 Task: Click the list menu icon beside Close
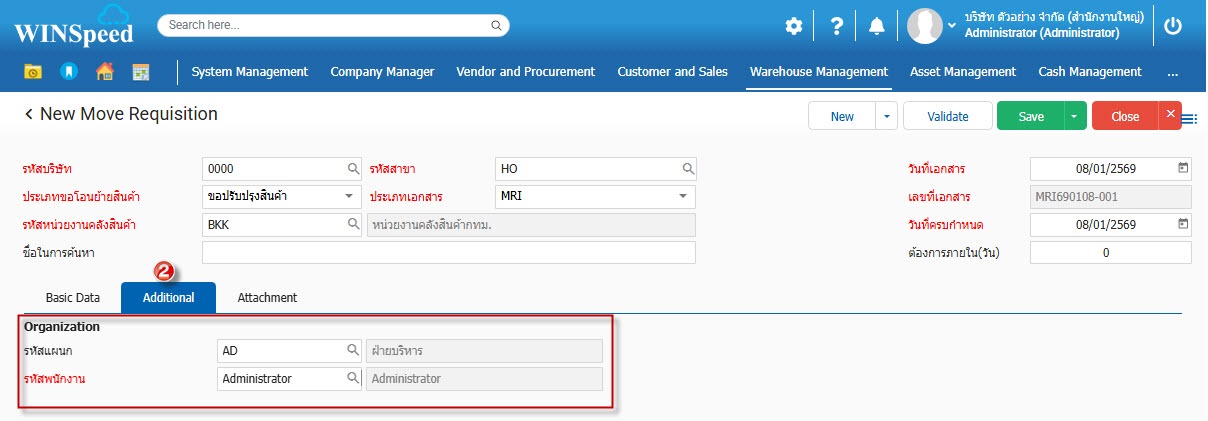pos(1190,119)
